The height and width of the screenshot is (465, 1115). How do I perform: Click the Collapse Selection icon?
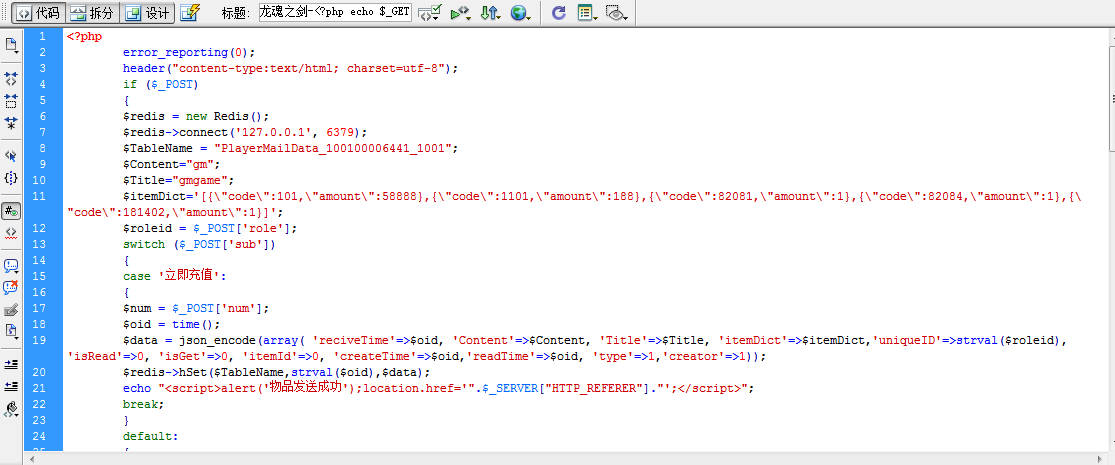click(11, 101)
